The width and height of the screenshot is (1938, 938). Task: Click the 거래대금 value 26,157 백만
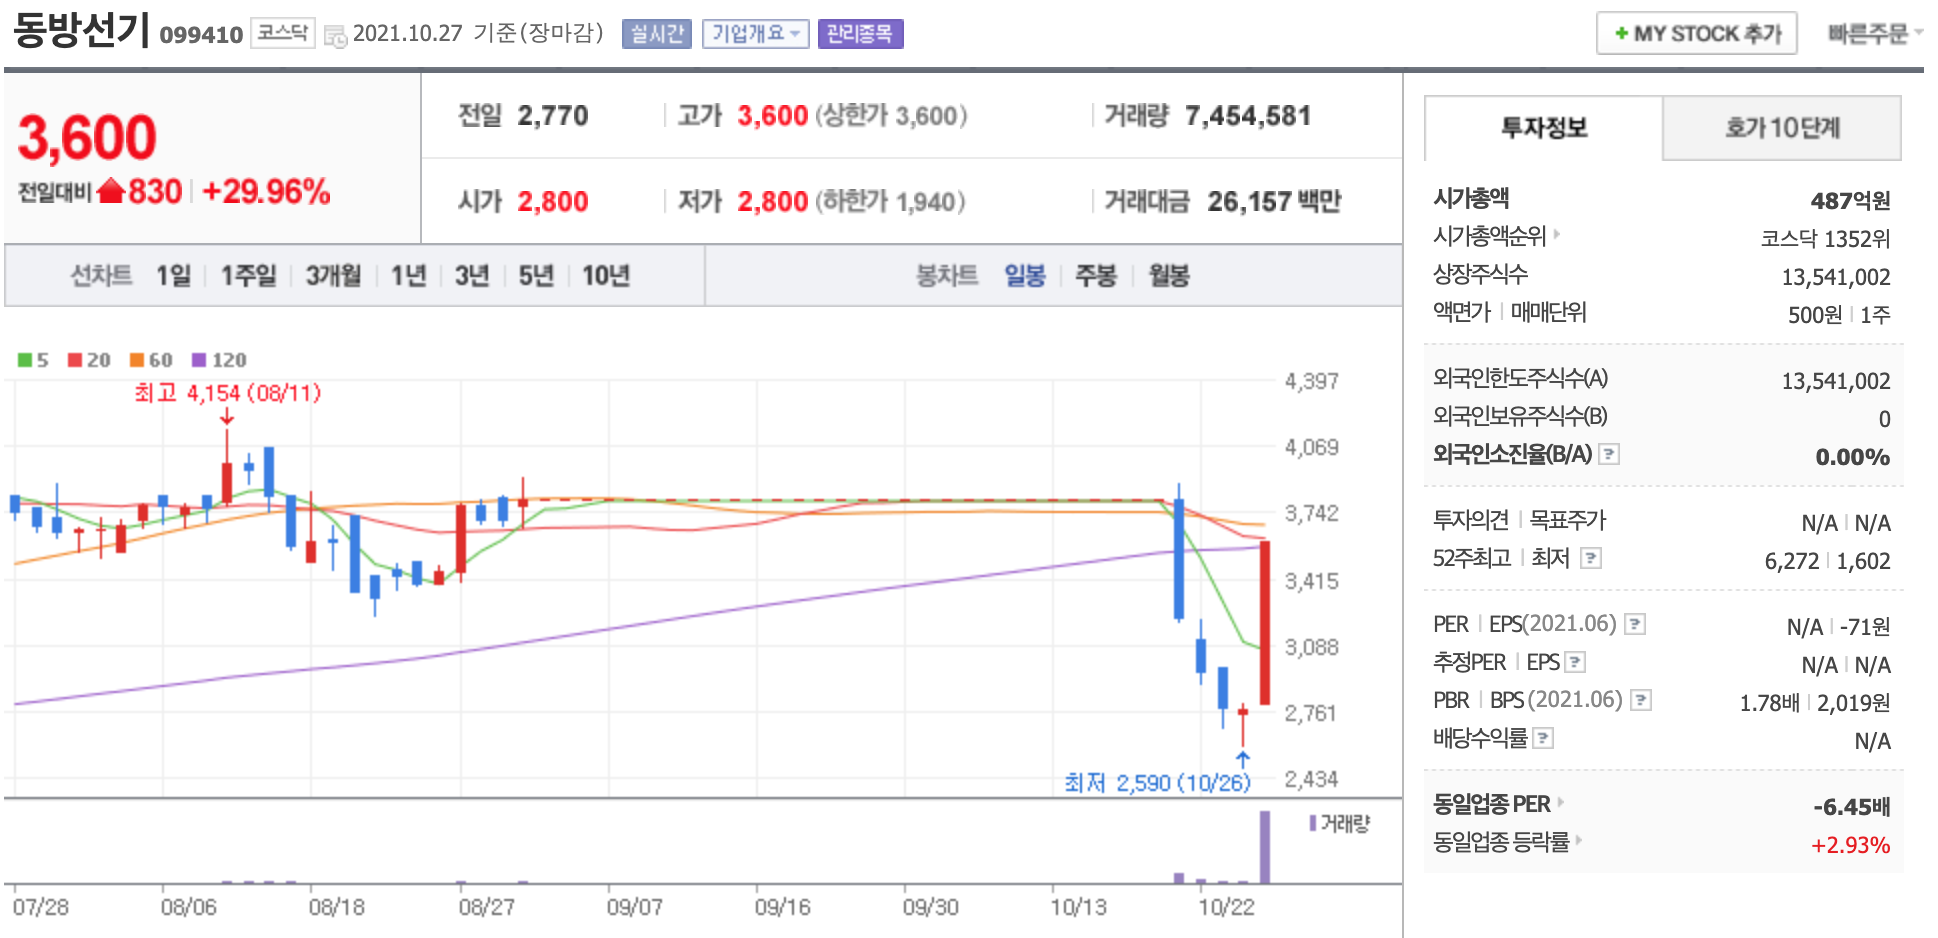coord(1274,202)
